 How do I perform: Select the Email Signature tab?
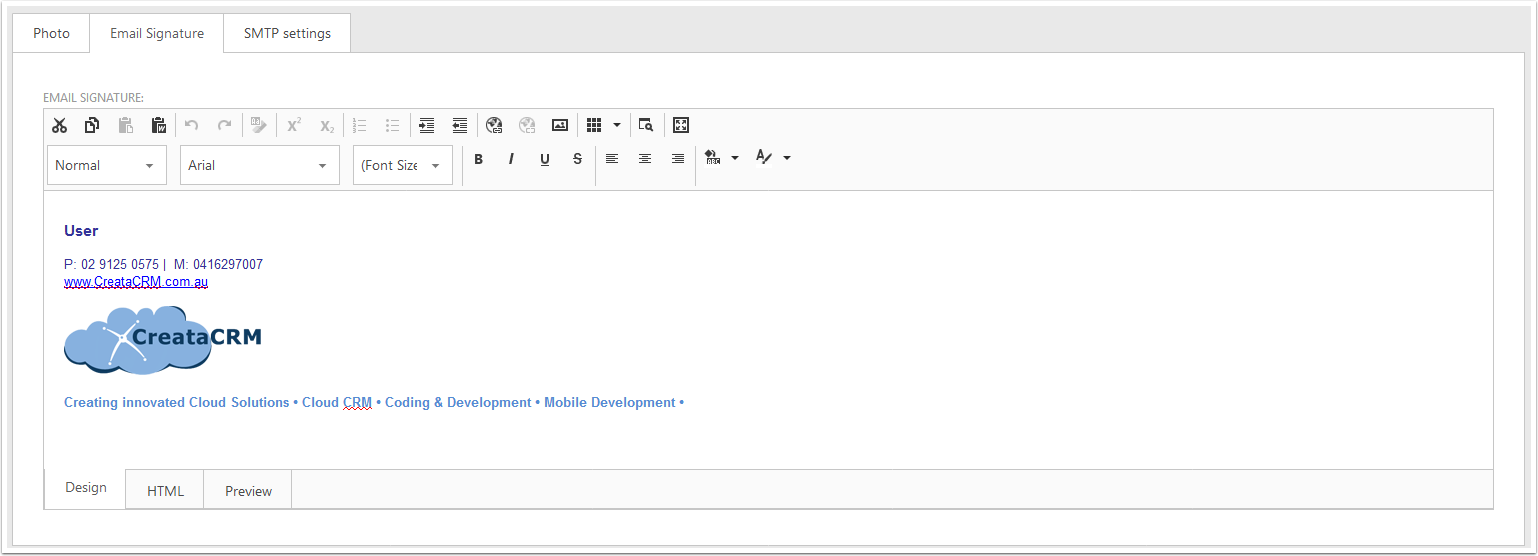pos(157,33)
